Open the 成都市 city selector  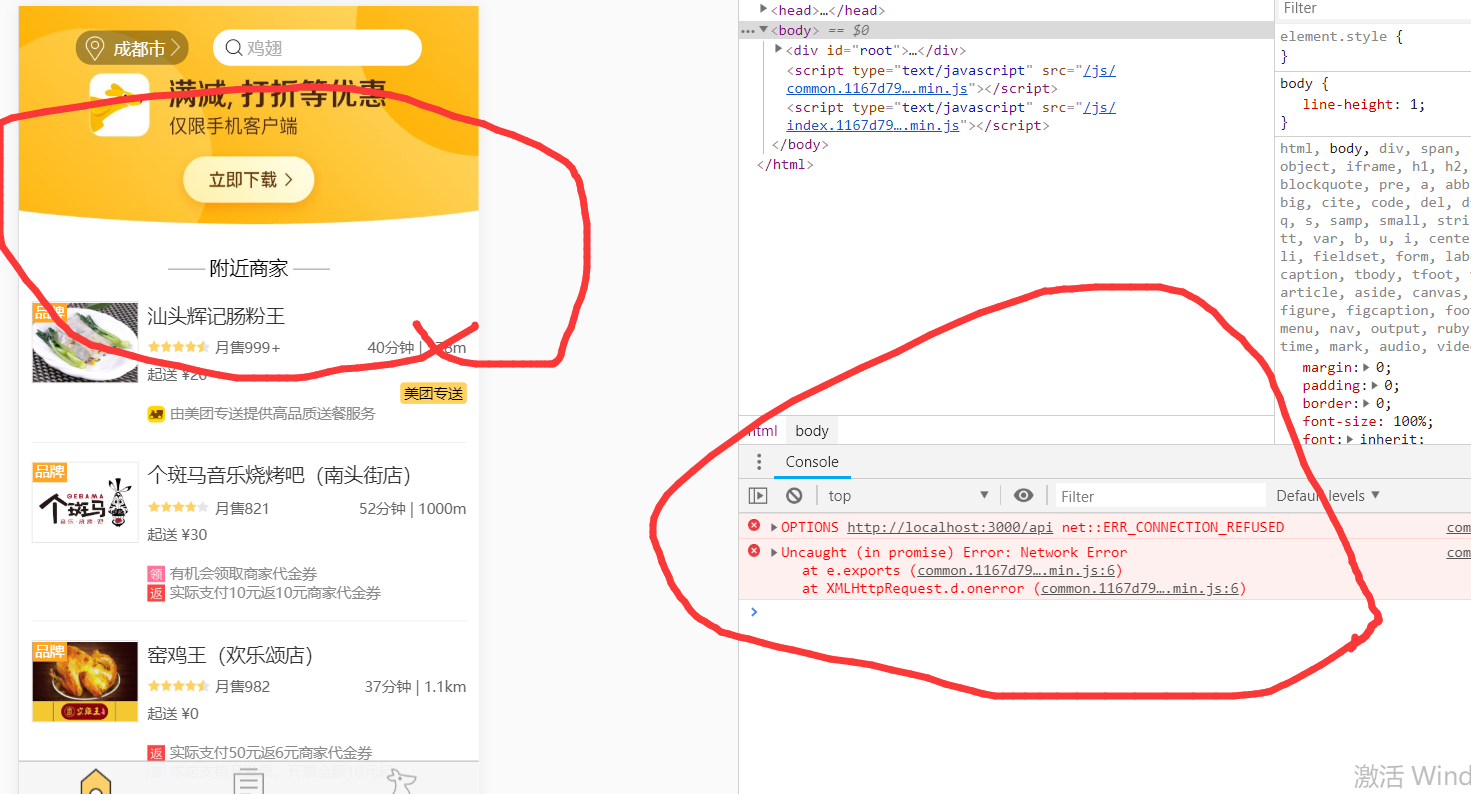pos(132,48)
